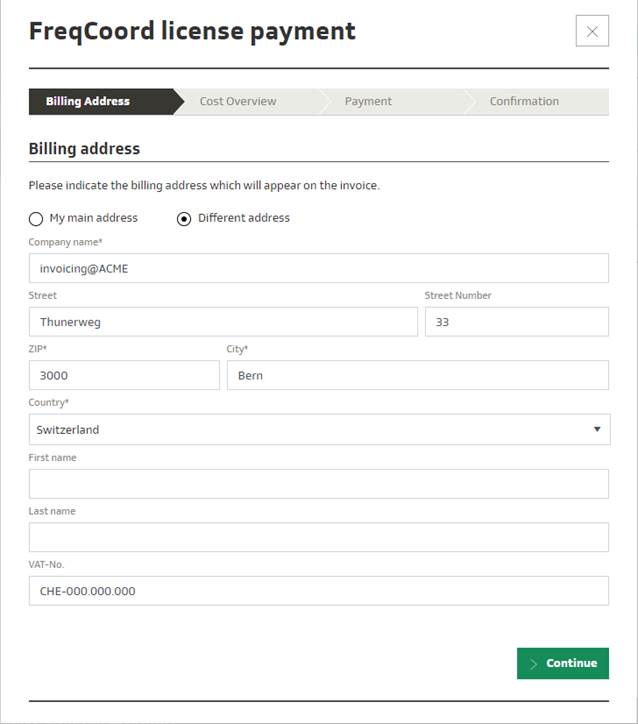Click the 'Billing address' section heading
The image size is (638, 724).
84,149
